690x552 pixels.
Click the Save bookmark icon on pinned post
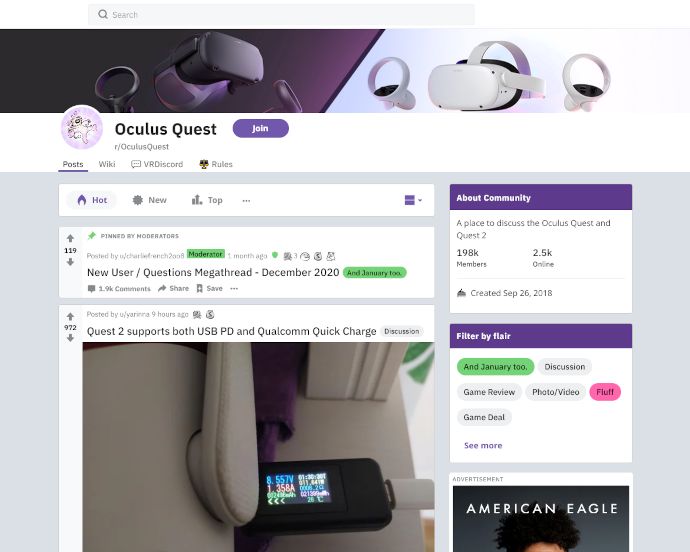pos(199,288)
